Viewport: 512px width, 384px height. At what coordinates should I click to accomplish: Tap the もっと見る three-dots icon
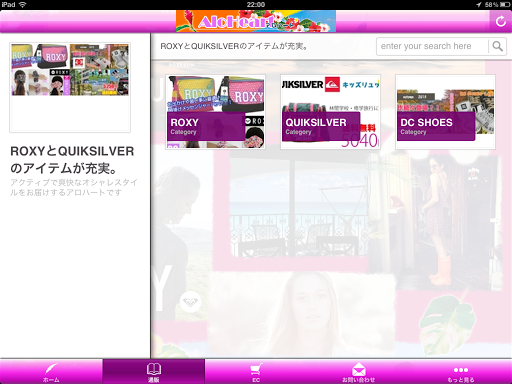(x=461, y=370)
